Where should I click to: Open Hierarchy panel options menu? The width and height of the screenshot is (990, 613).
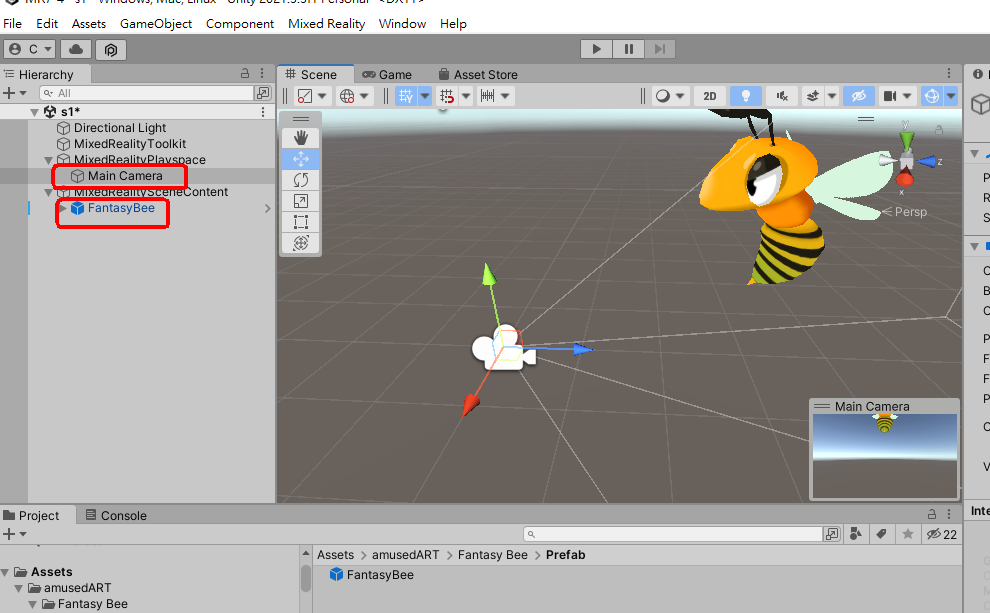pos(262,73)
